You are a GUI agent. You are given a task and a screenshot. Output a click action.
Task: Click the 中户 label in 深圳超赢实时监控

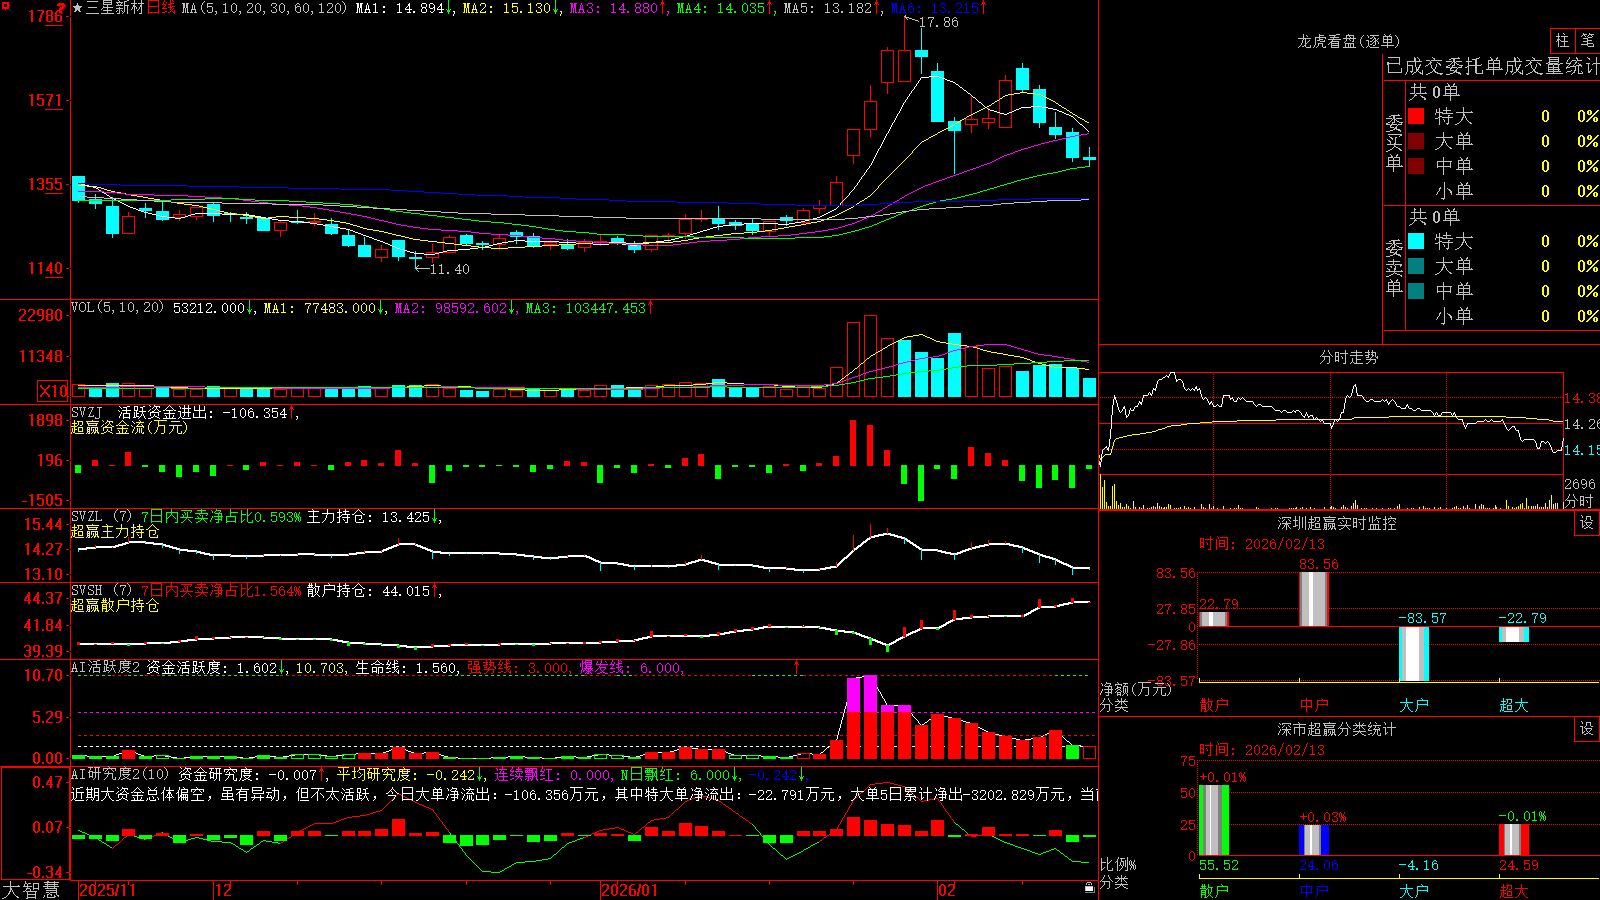(x=1314, y=705)
